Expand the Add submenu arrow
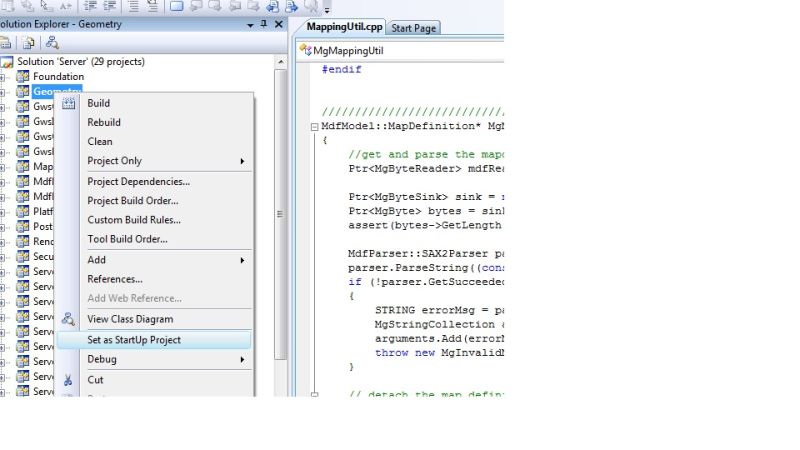The height and width of the screenshot is (450, 800). 242,260
